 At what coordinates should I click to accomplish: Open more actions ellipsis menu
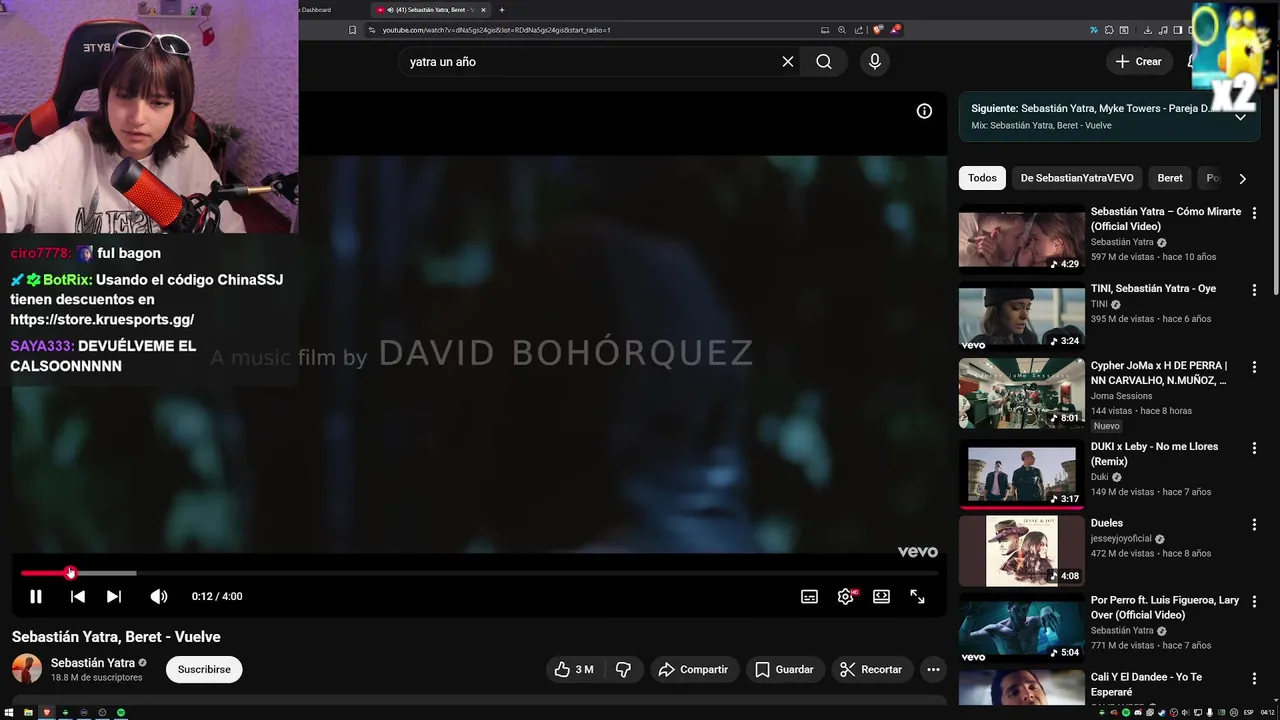click(933, 669)
